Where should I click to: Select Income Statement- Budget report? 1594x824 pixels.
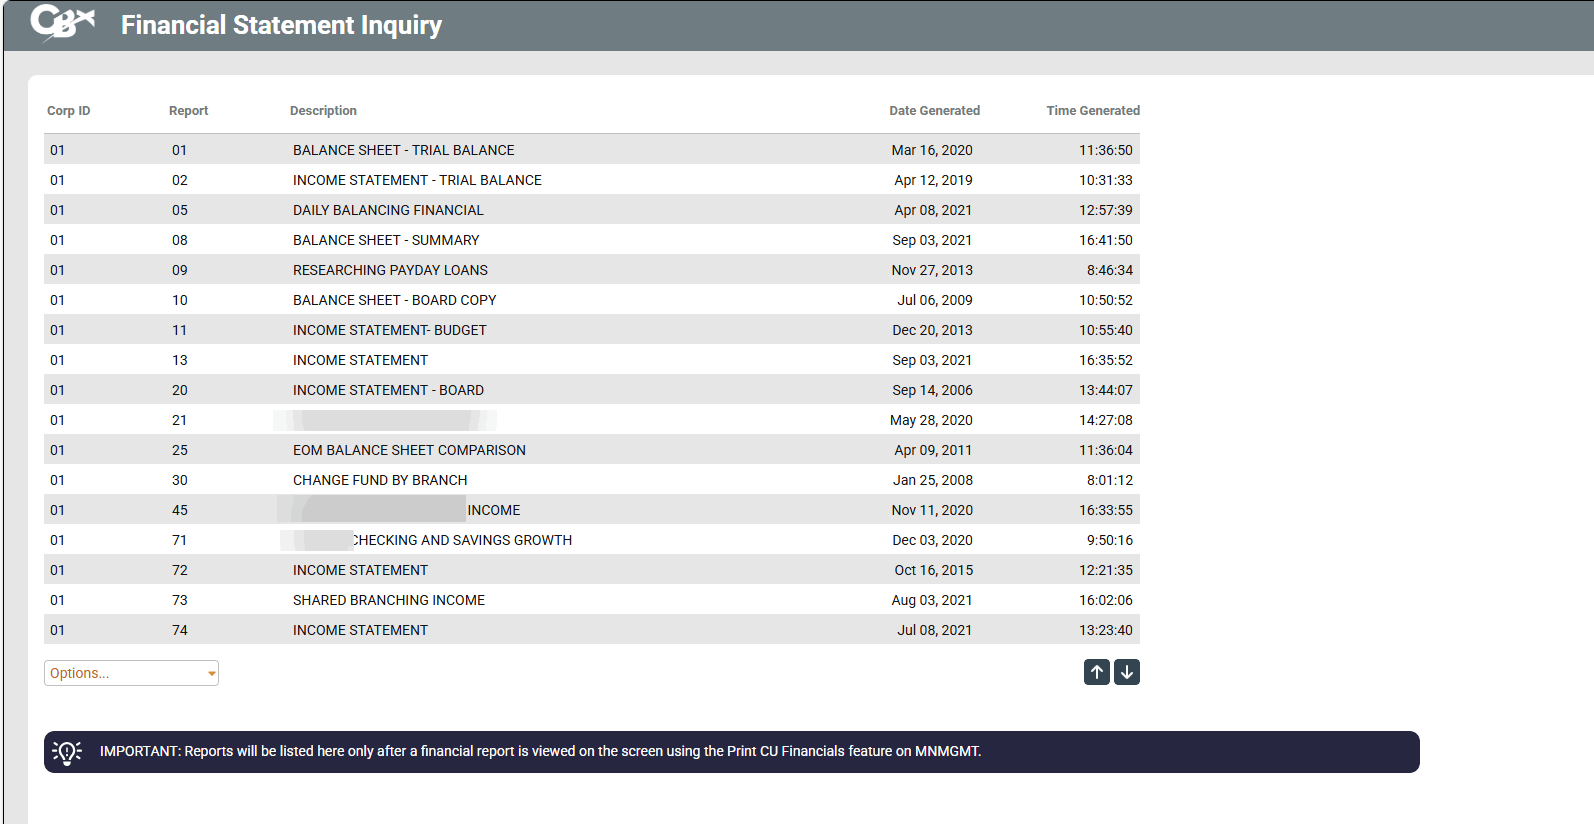tap(389, 330)
